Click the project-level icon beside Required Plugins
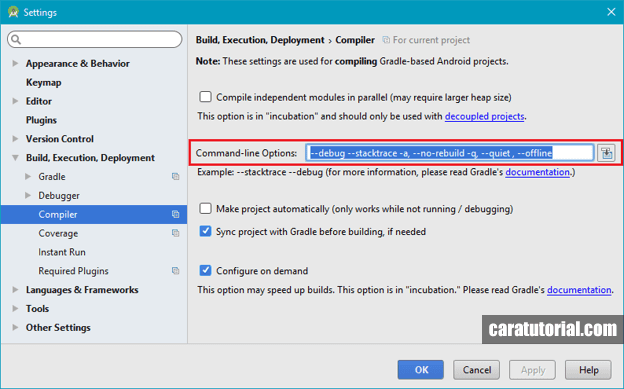 point(176,271)
